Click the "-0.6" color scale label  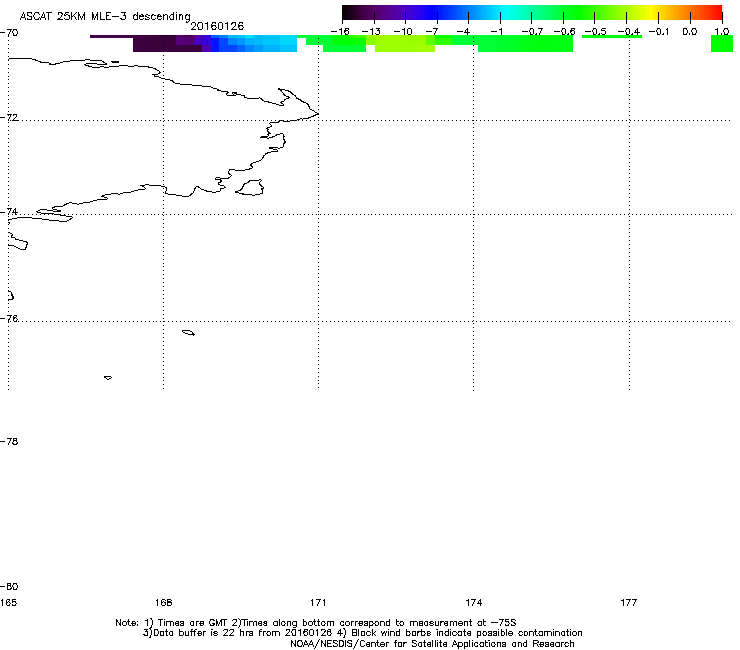(564, 32)
